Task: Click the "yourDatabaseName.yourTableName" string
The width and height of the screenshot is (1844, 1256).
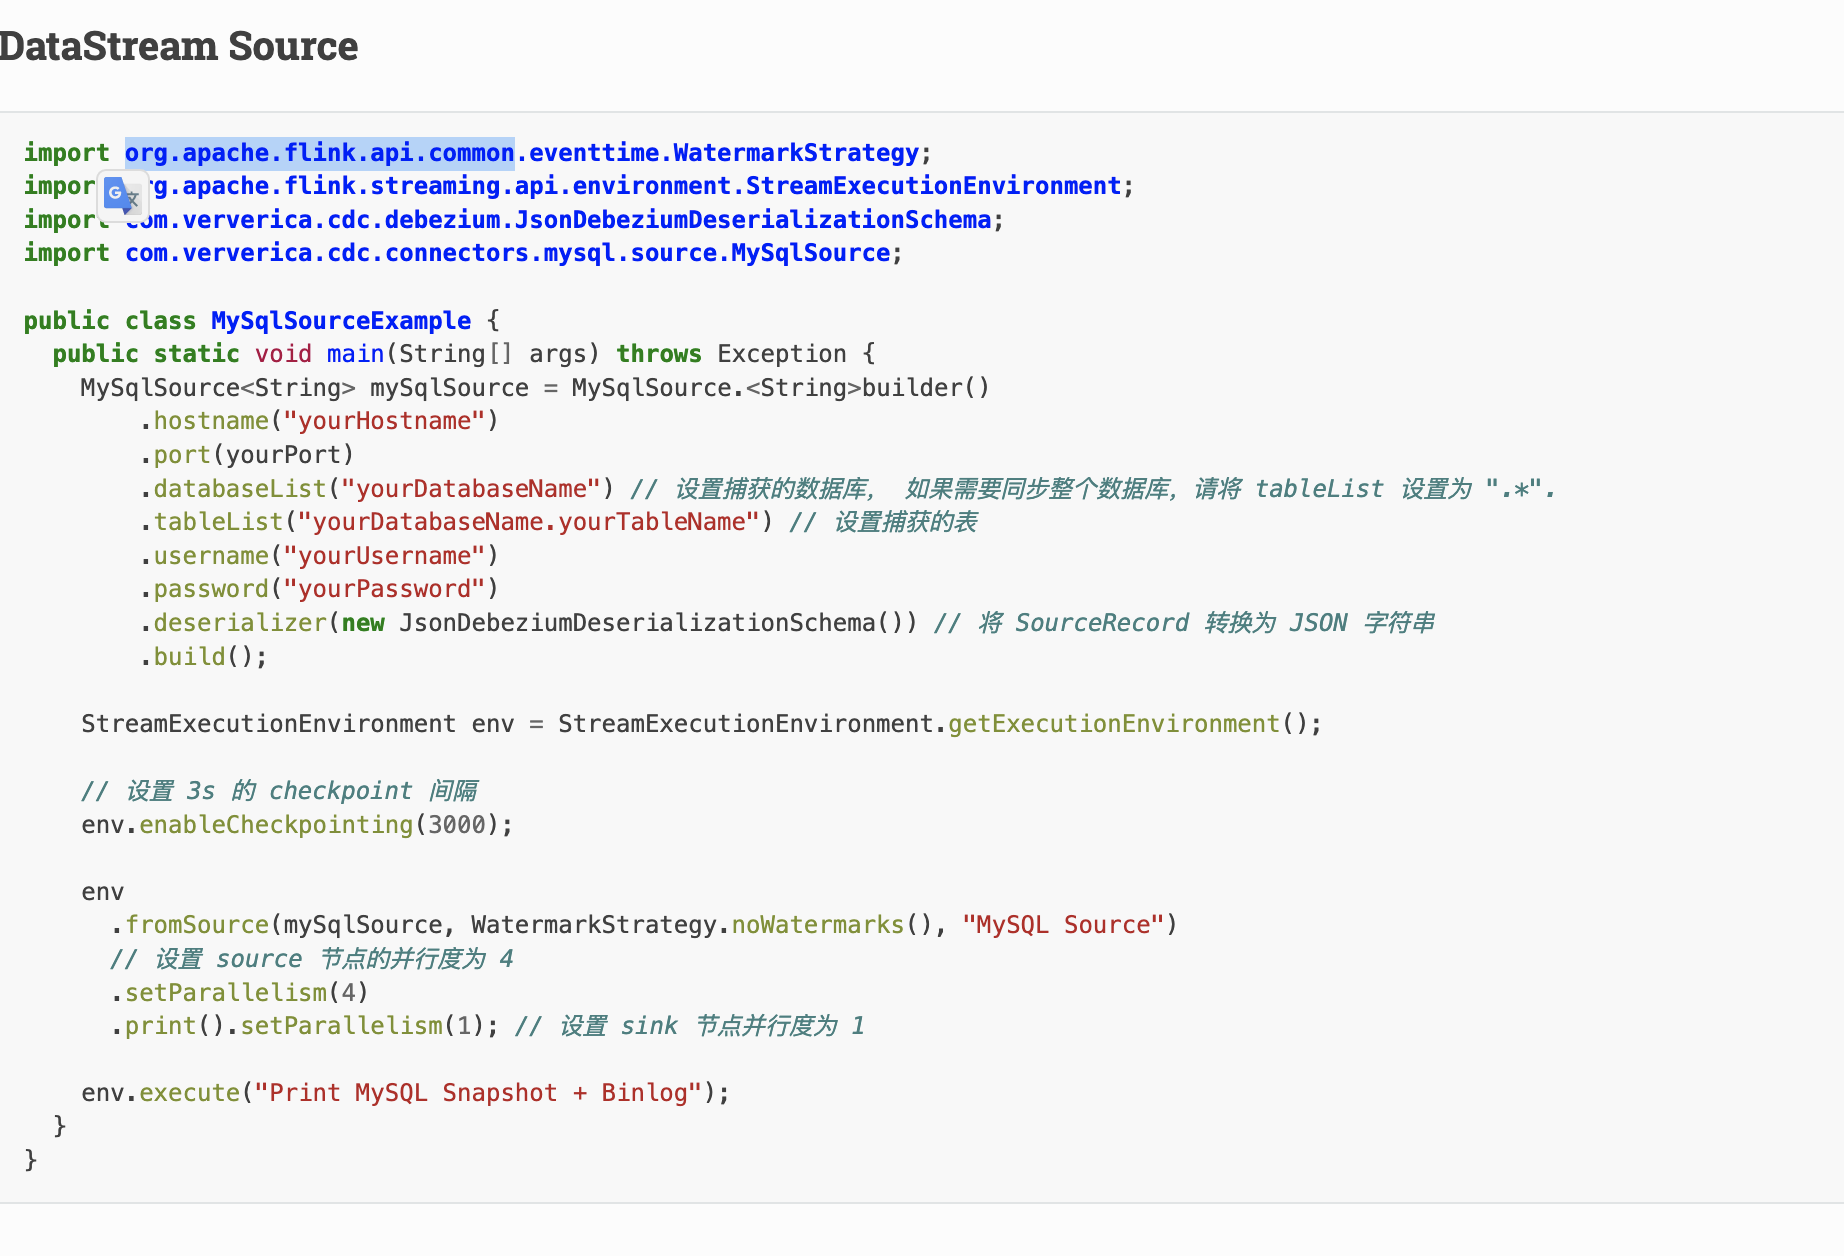Action: [529, 522]
